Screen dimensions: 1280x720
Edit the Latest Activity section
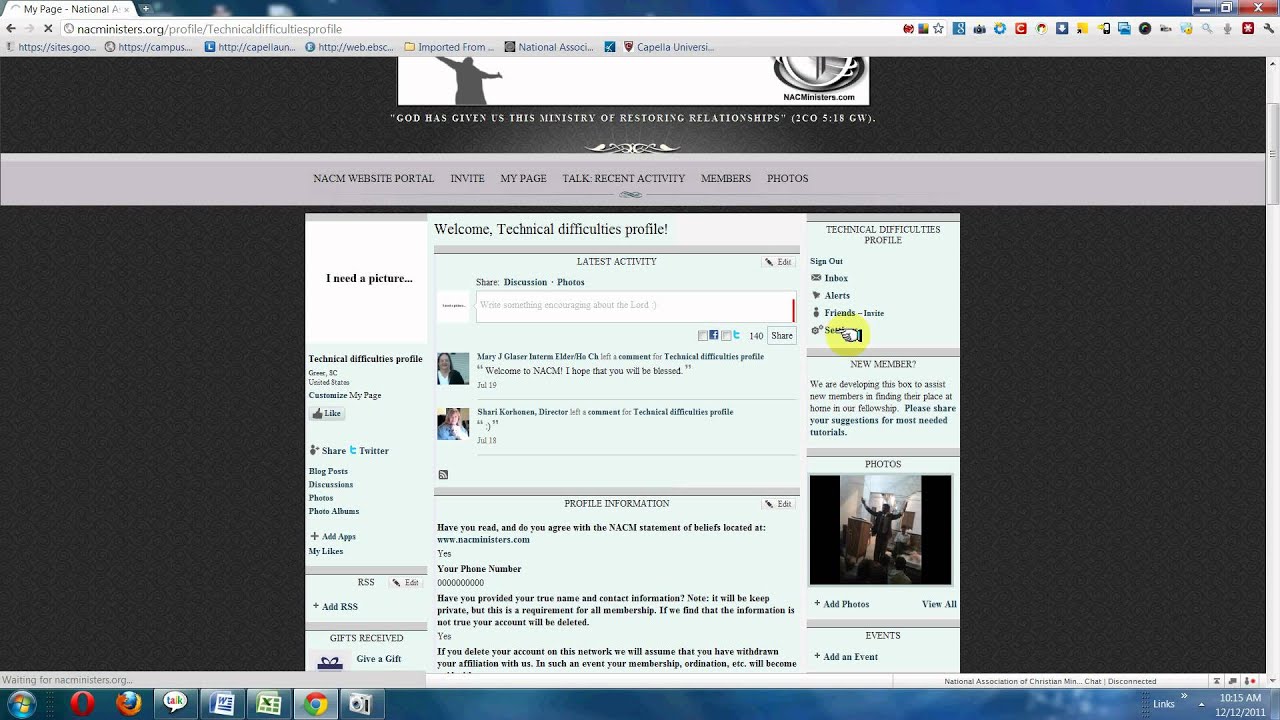click(x=778, y=262)
